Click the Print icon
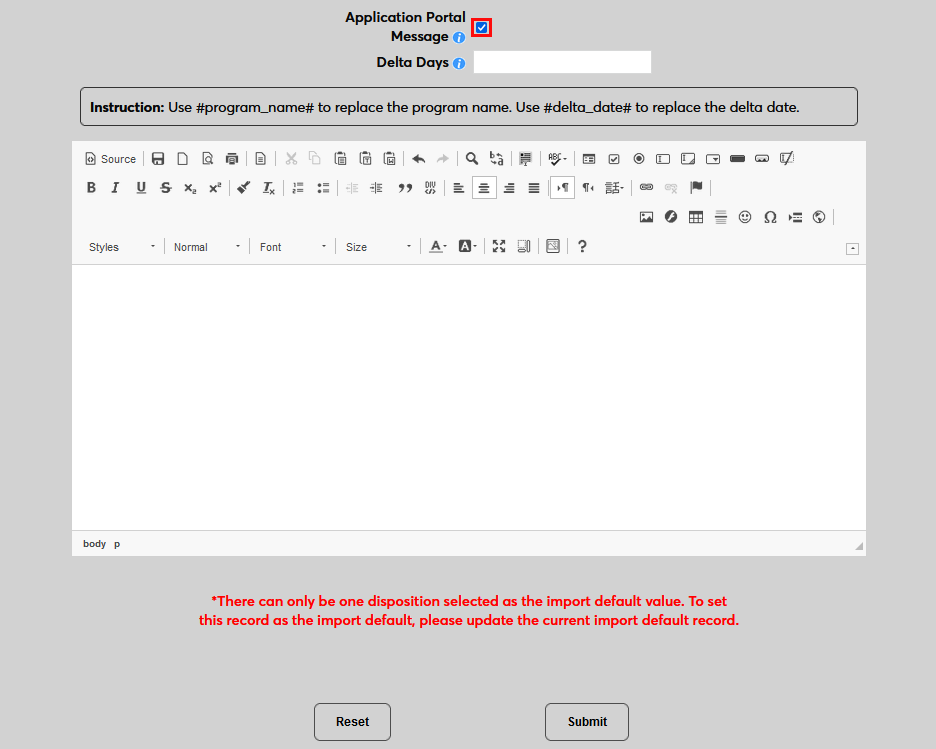This screenshot has width=936, height=749. [232, 159]
